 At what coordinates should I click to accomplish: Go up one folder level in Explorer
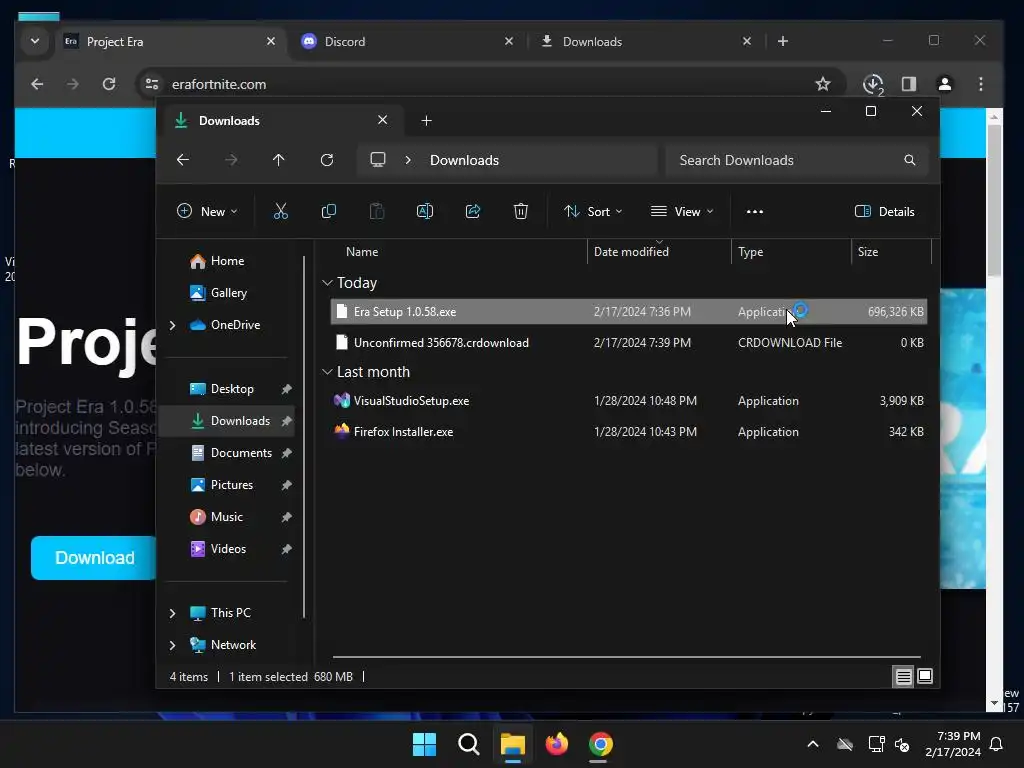279,160
